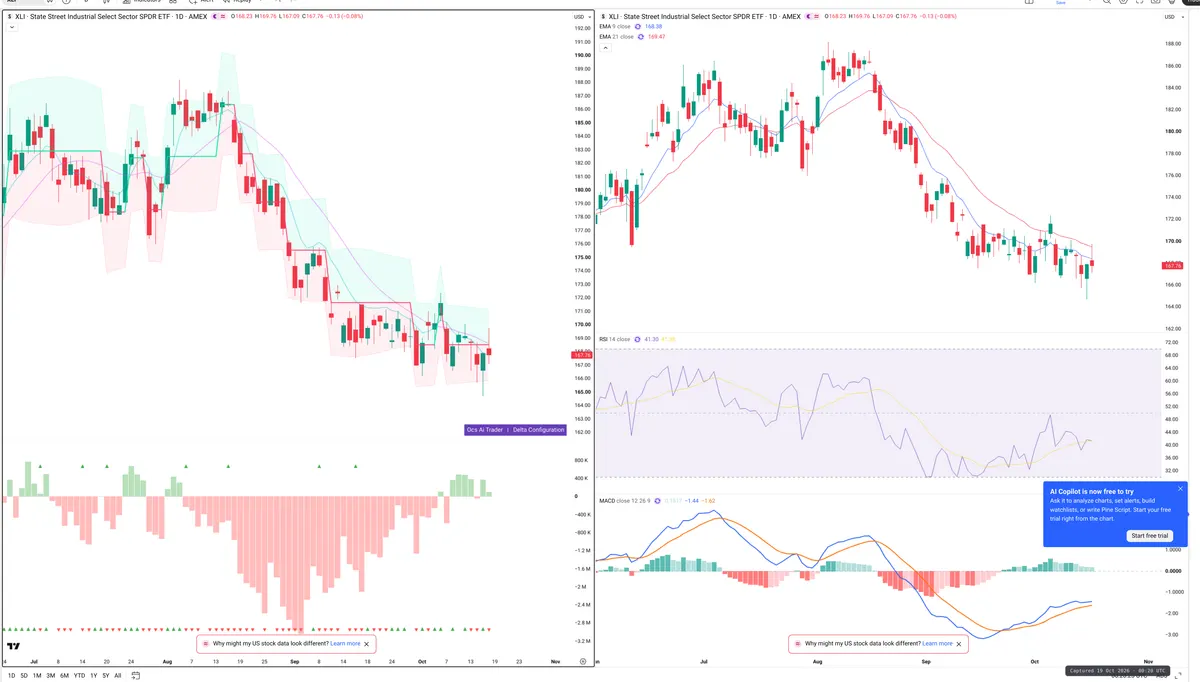The width and height of the screenshot is (1200, 682).
Task: Click the extended-hours indicator next to left AMEX title
Action: pos(214,16)
